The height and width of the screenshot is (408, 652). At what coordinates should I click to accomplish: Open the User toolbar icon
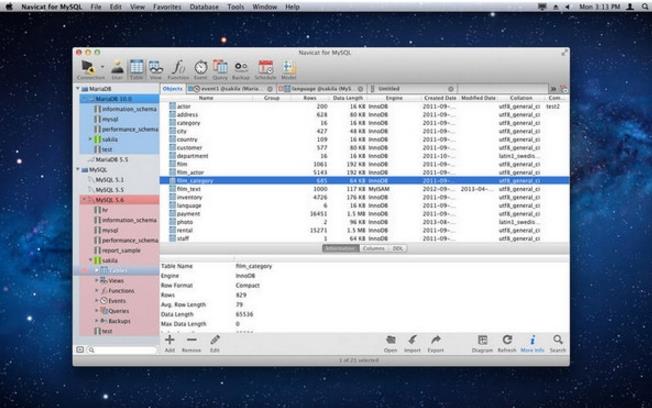[117, 67]
